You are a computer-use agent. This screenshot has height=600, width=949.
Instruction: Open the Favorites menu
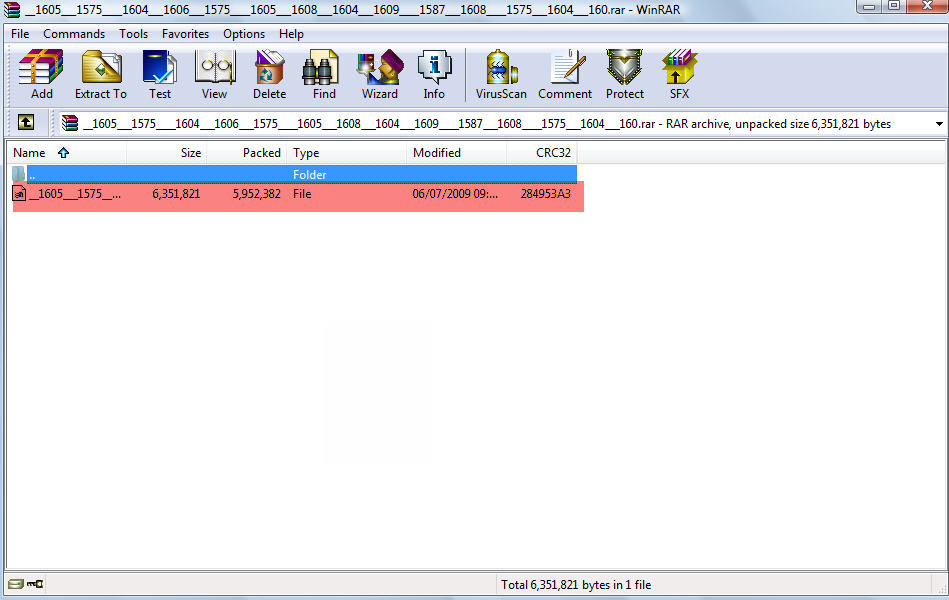(185, 34)
